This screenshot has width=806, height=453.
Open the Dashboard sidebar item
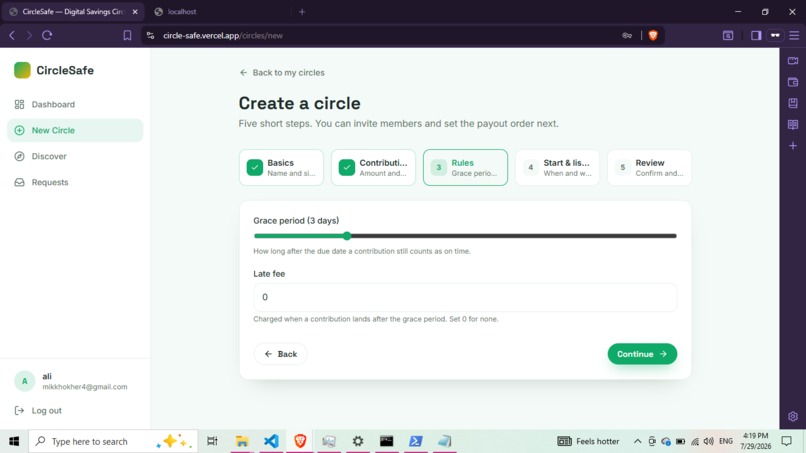[x=75, y=104]
